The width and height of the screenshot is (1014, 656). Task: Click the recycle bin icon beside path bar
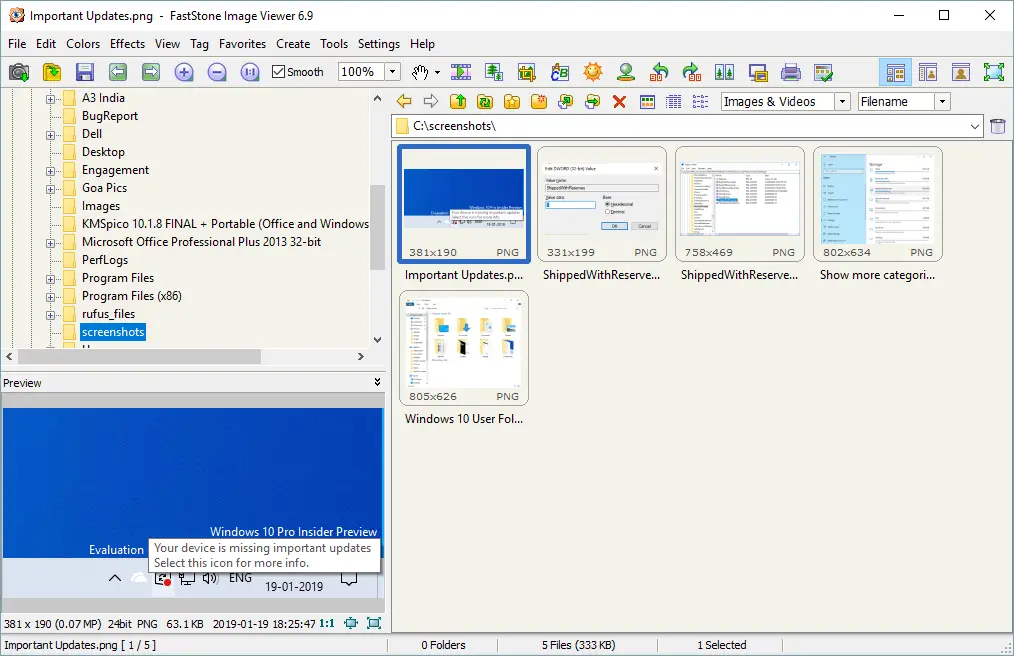coord(998,126)
